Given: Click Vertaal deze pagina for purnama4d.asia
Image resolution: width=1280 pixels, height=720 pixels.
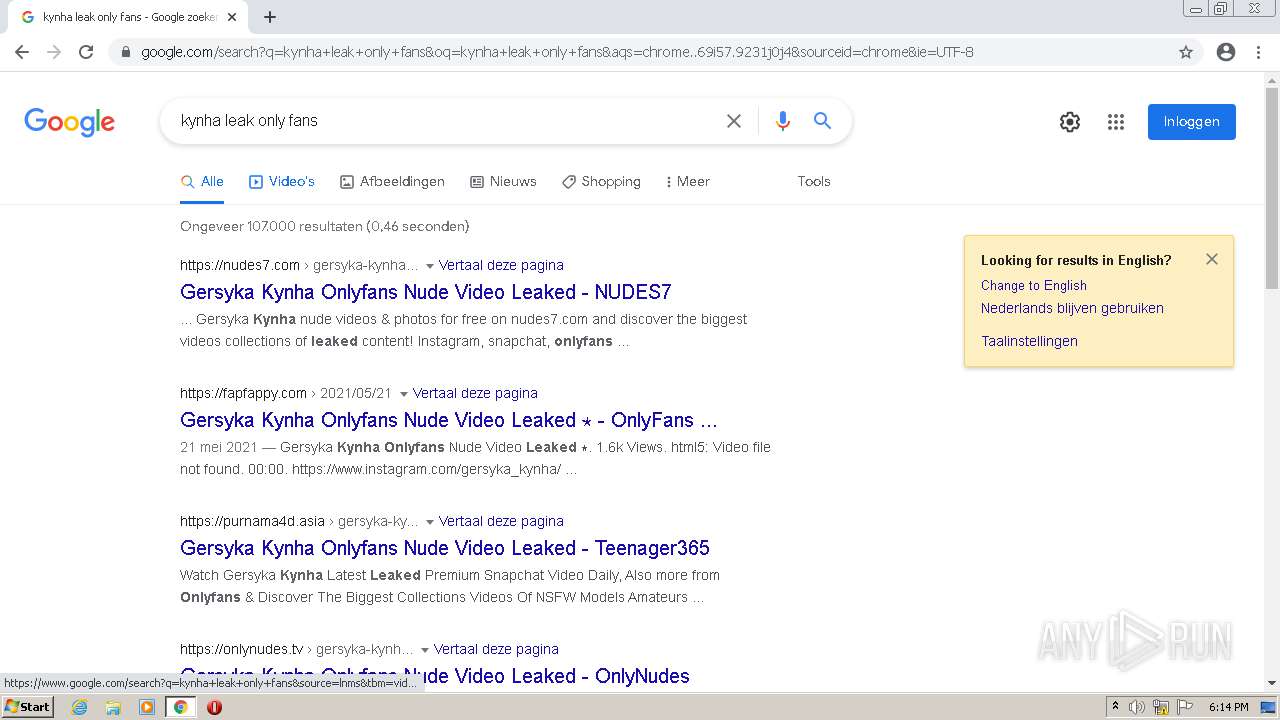Looking at the screenshot, I should [501, 521].
